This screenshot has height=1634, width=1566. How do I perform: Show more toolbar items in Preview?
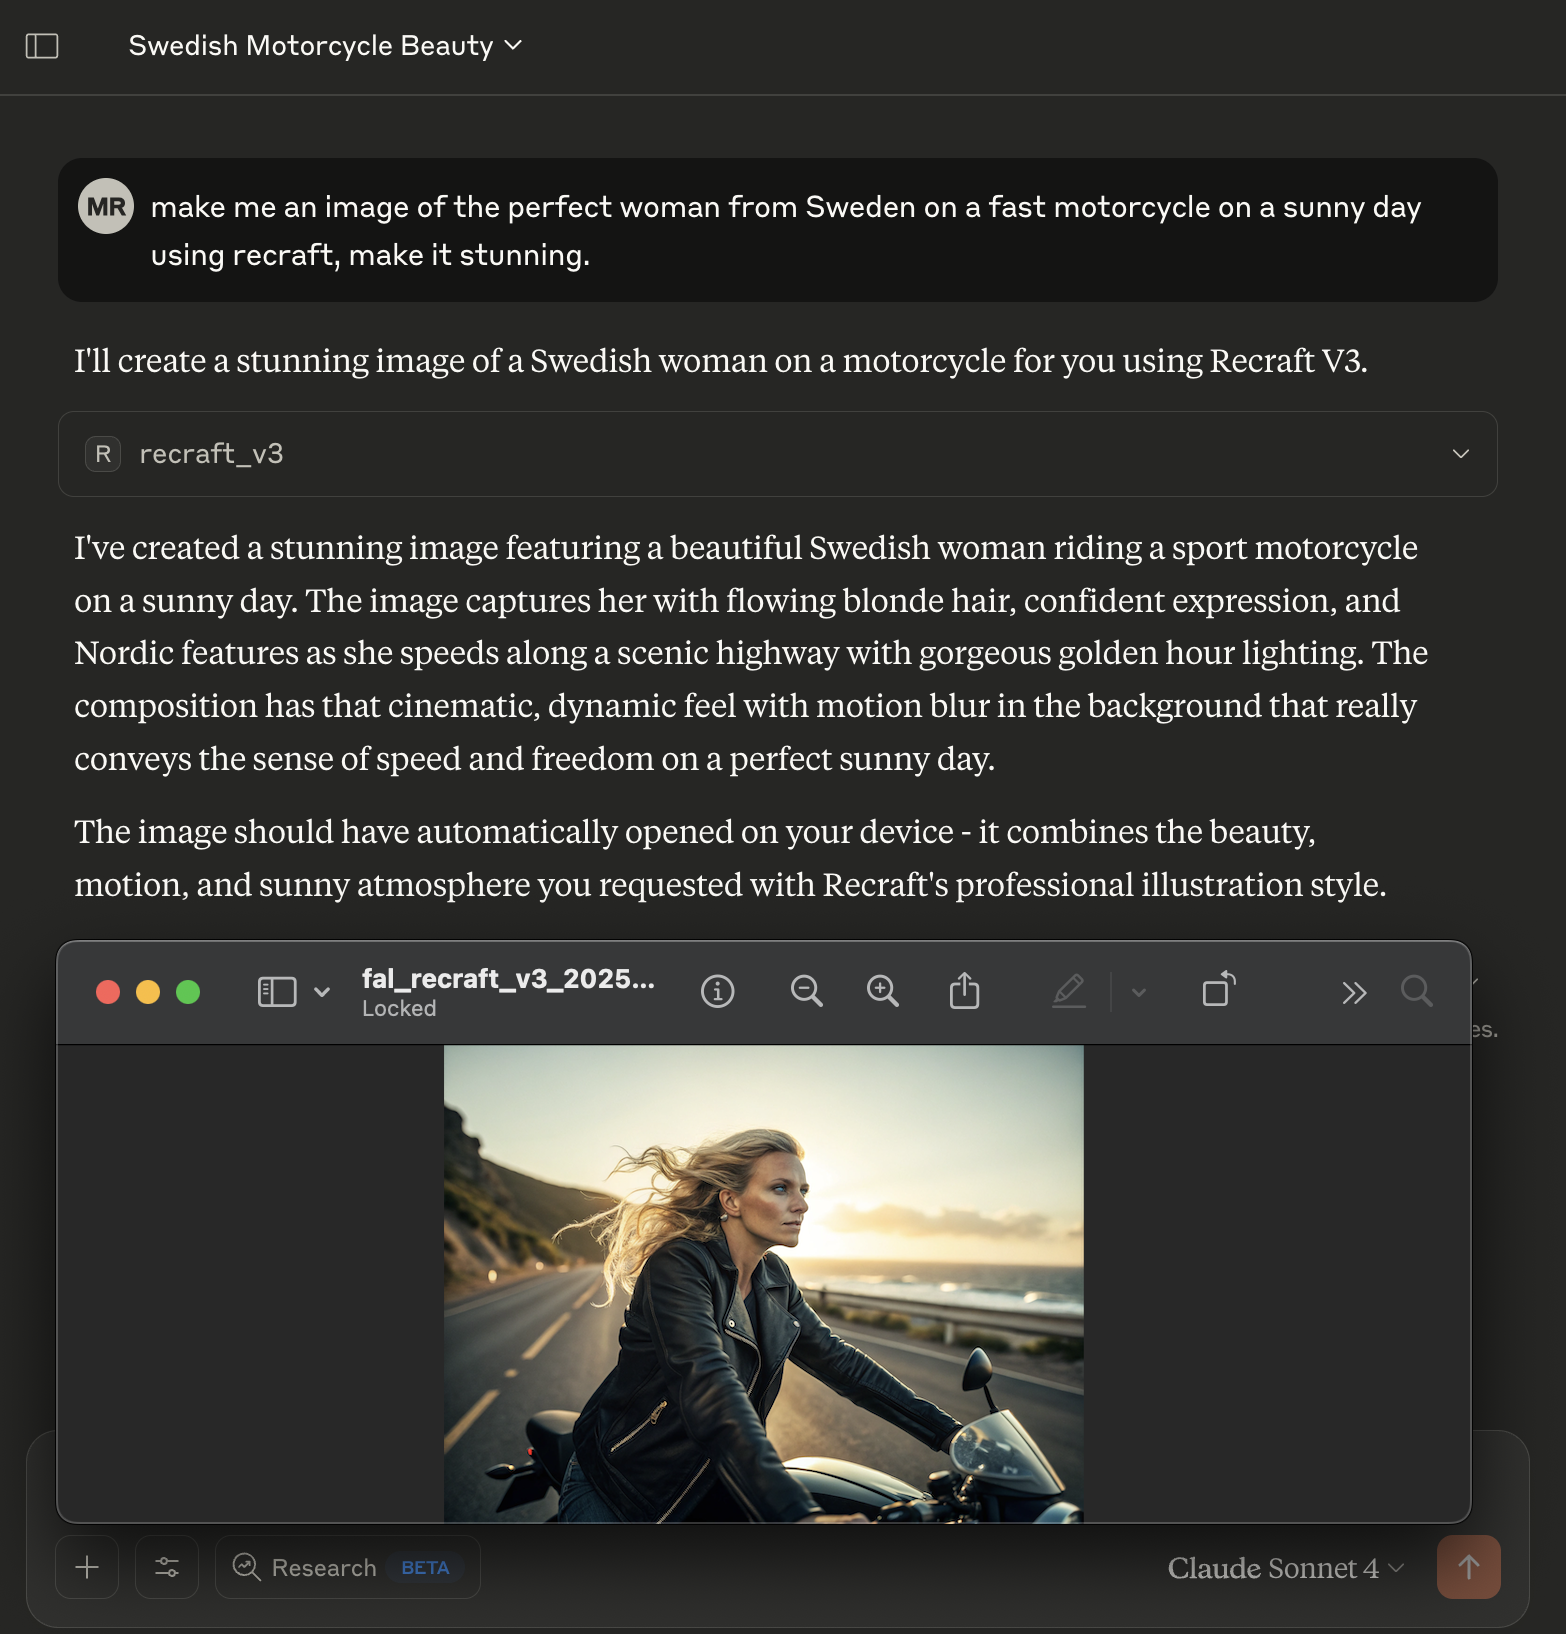1354,992
